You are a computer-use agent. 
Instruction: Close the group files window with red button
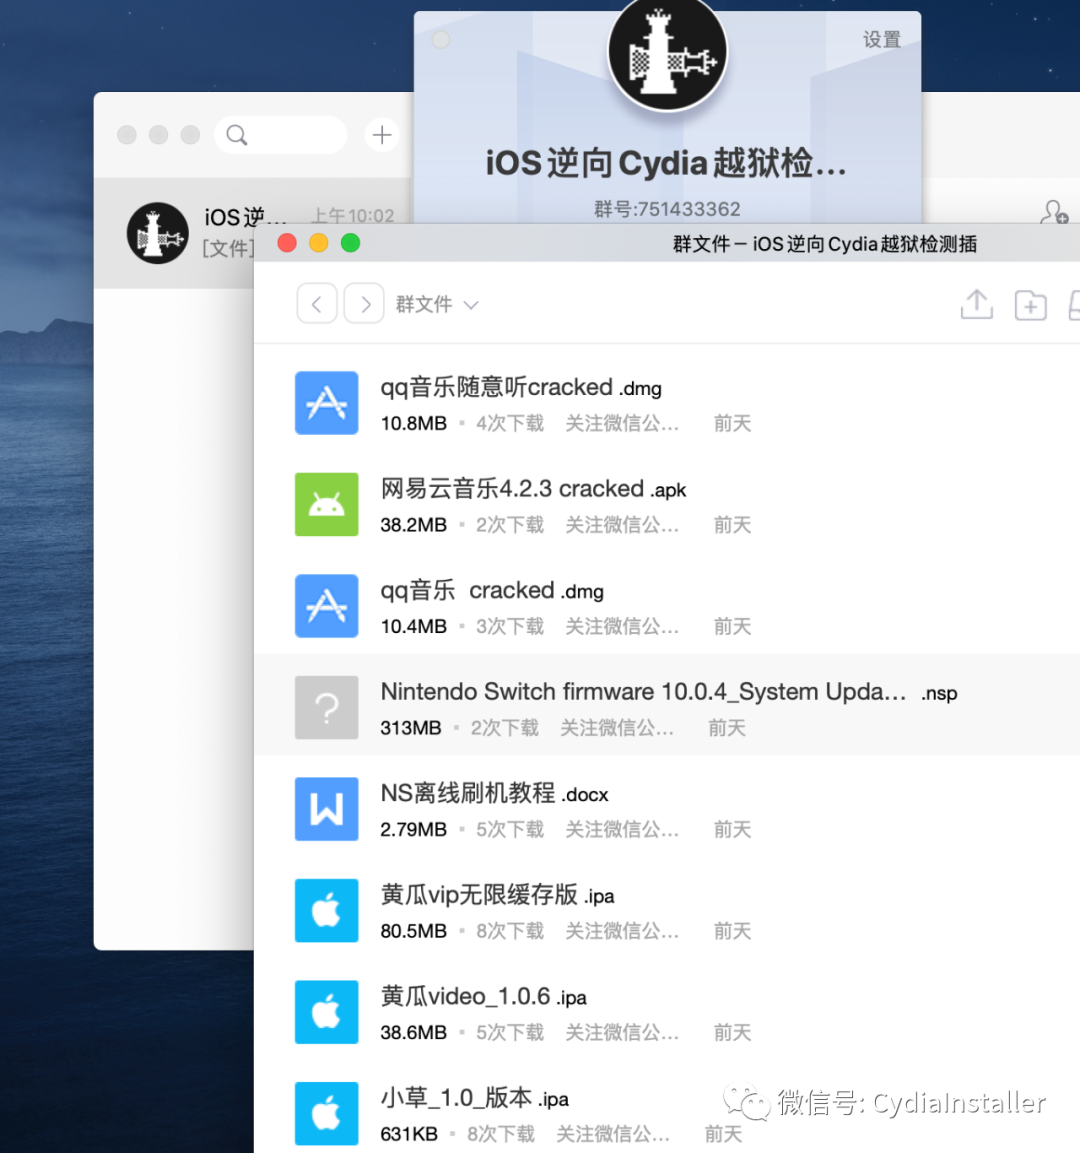[287, 243]
